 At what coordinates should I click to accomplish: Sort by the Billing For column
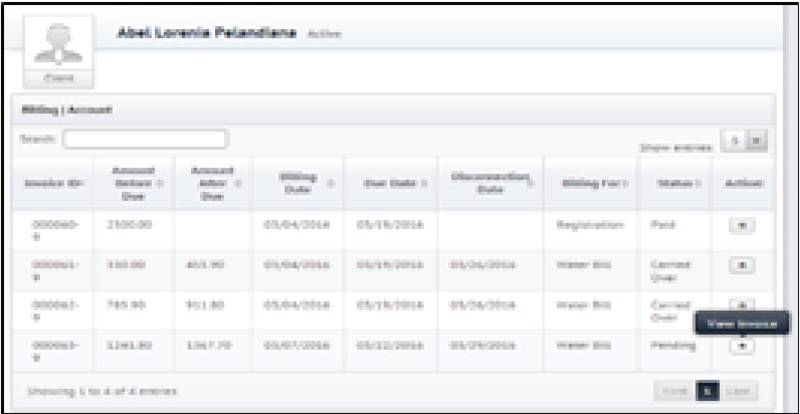pyautogui.click(x=591, y=184)
